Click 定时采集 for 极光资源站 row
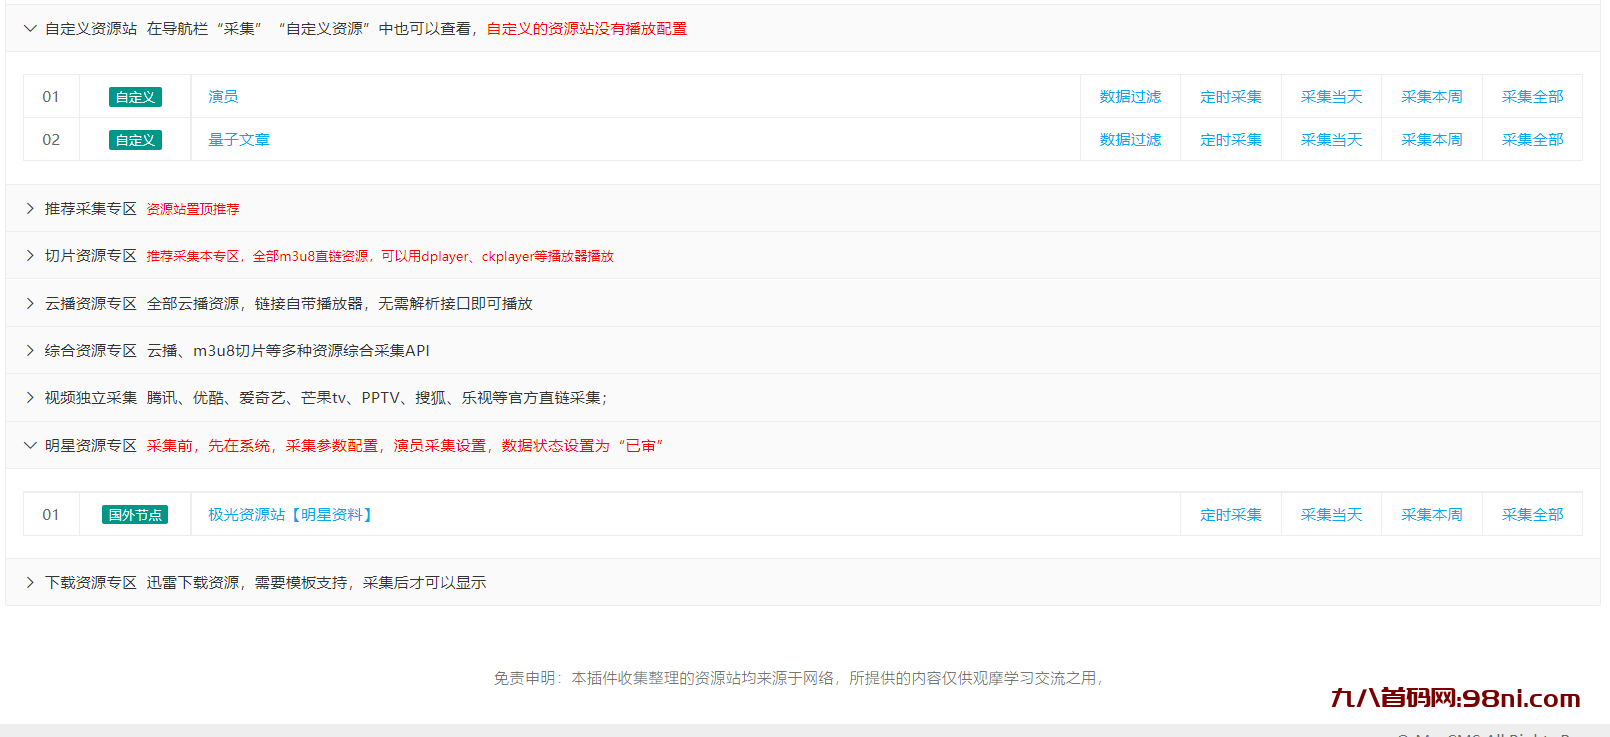The image size is (1610, 737). pyautogui.click(x=1231, y=515)
